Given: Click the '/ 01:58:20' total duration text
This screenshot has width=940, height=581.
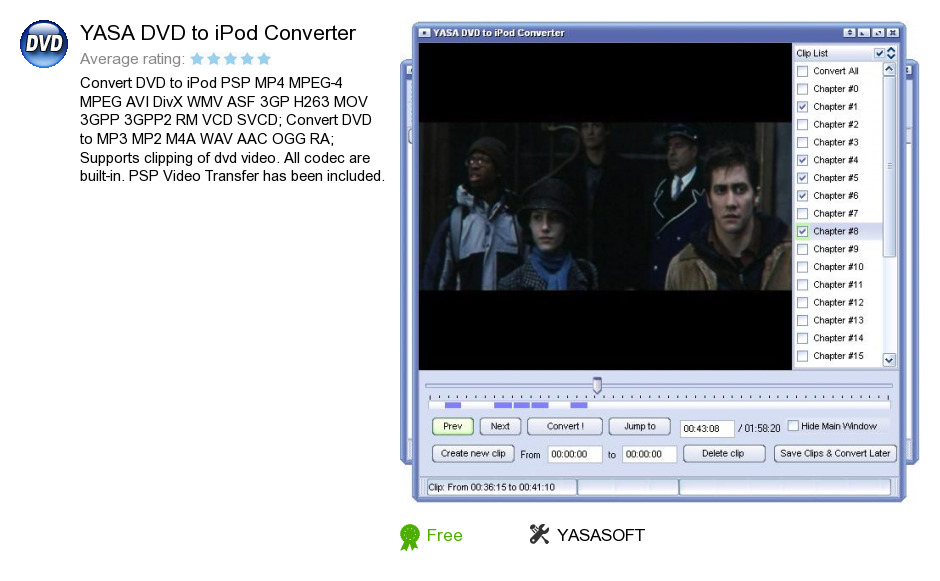Looking at the screenshot, I should click(760, 429).
